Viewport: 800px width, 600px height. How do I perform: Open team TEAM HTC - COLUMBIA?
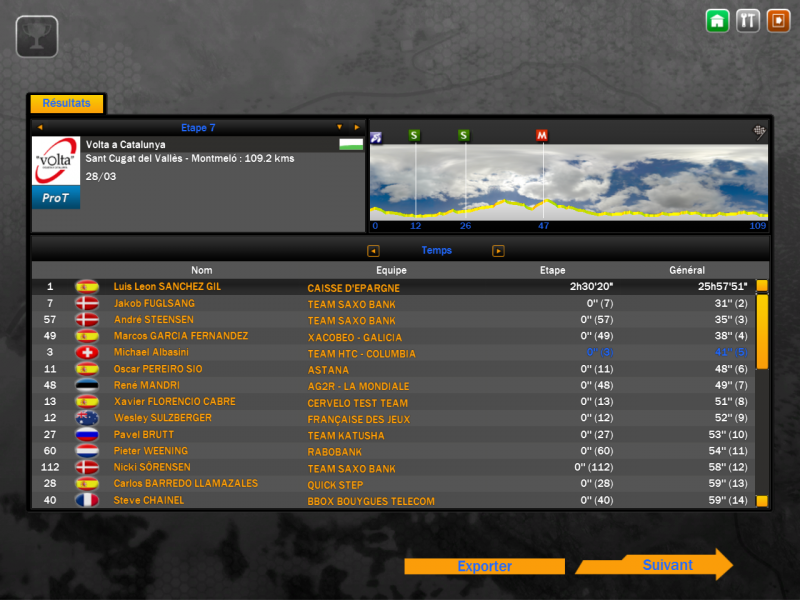362,354
